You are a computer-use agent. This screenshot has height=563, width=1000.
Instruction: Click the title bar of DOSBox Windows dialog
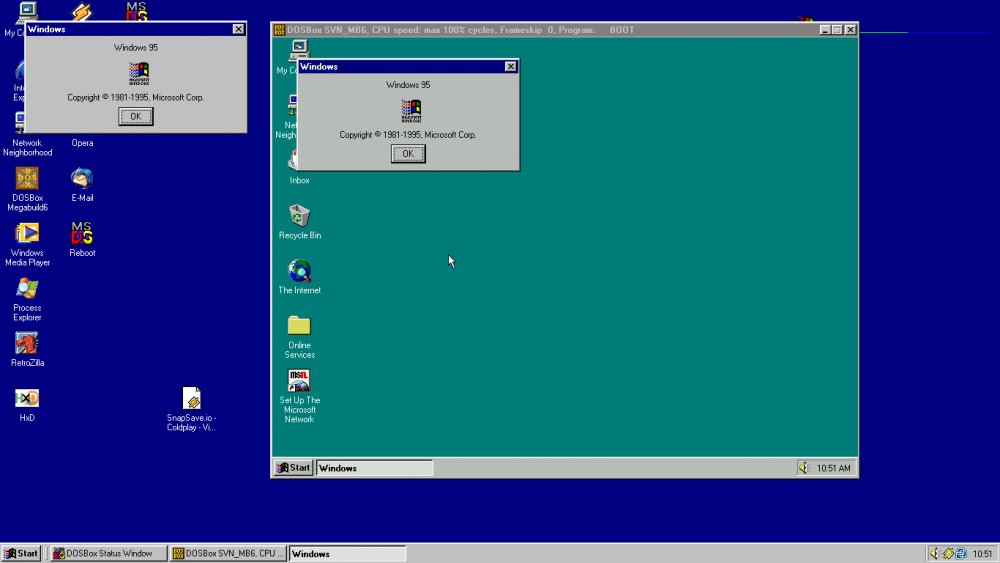pyautogui.click(x=408, y=66)
